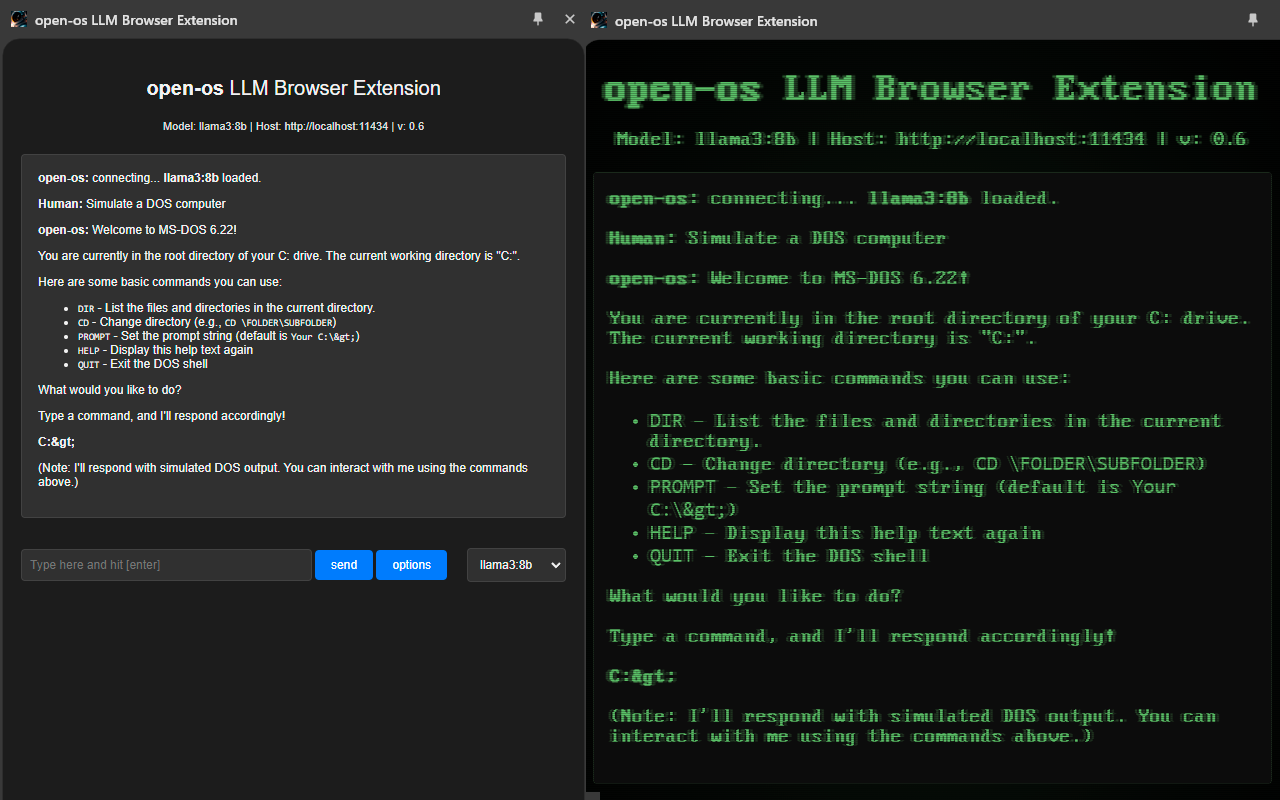
Task: Click green 'What would you like to do?' text
Action: click(755, 596)
